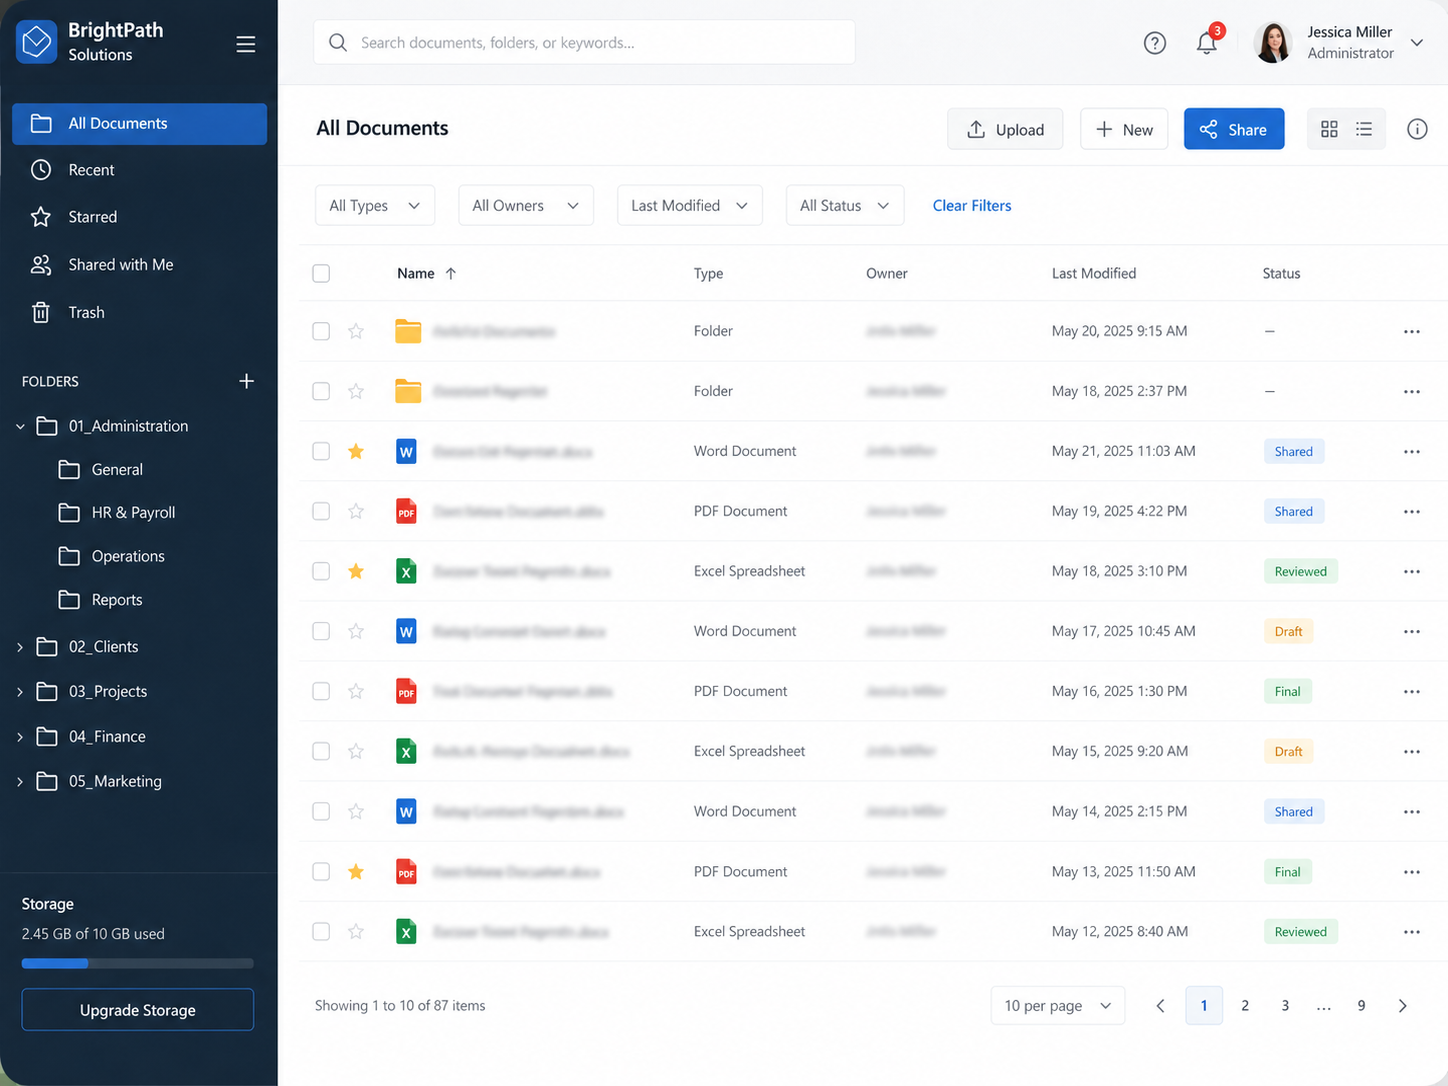Screen dimensions: 1448x1086
Task: Open more options for May 16, 2025 PDF row
Action: (1412, 691)
